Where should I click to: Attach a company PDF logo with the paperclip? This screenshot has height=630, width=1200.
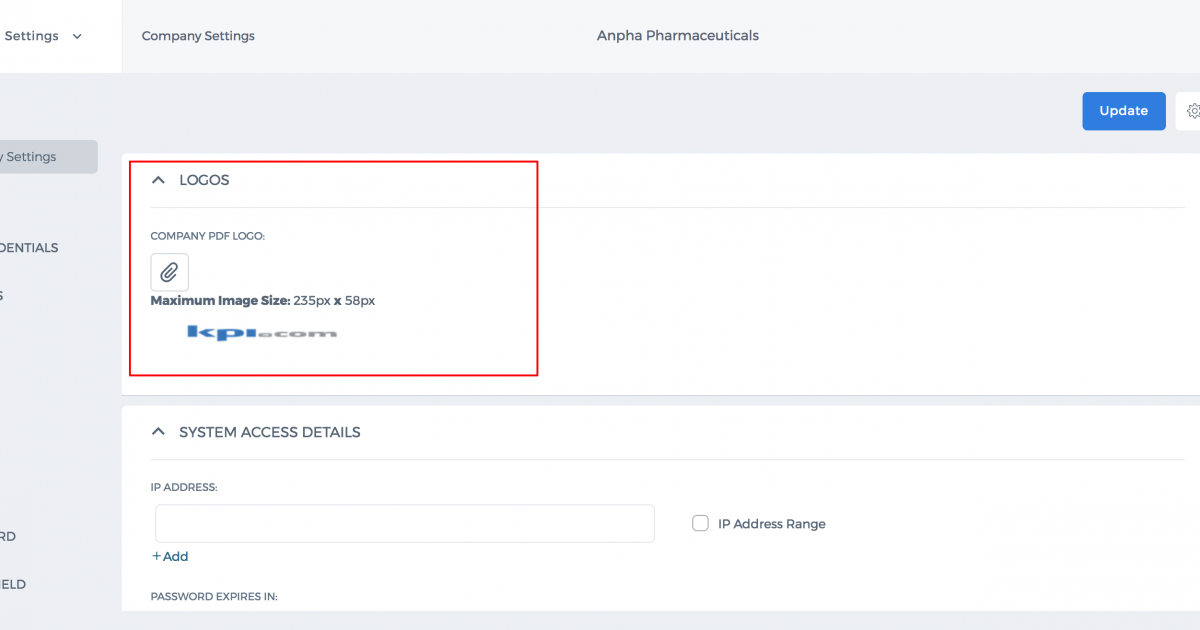169,272
